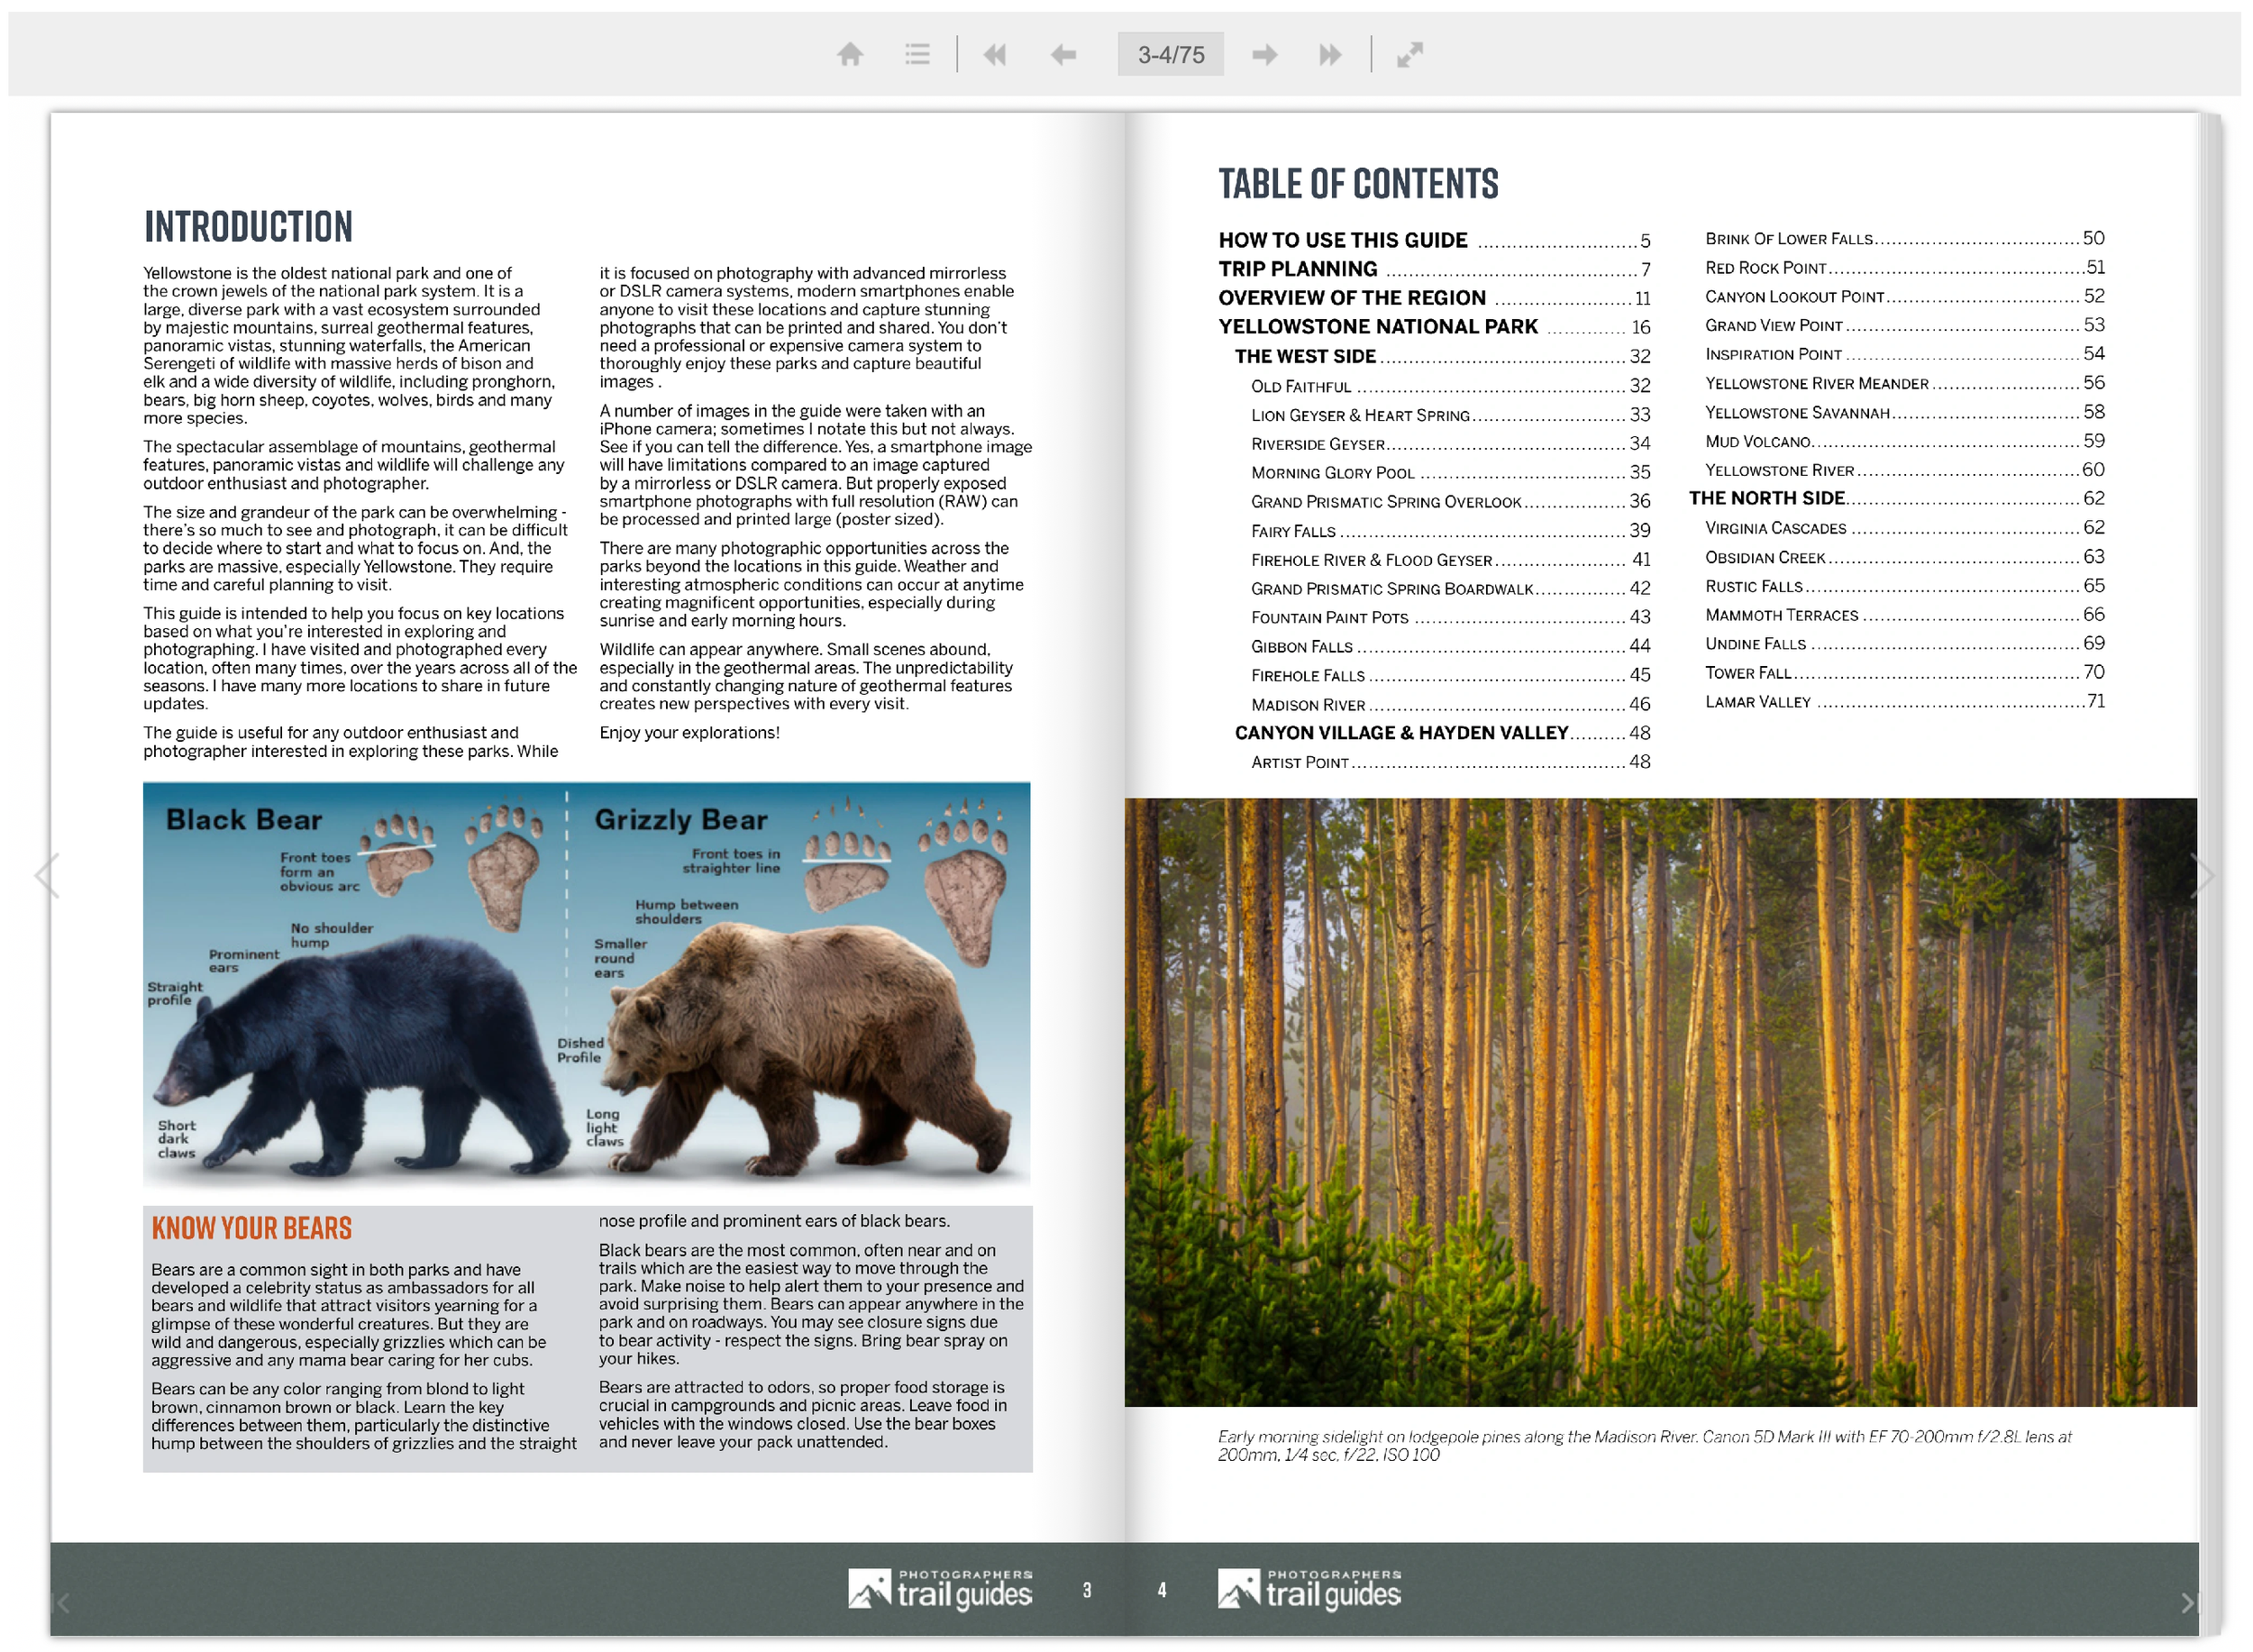Open the Old Faithful contents entry
The height and width of the screenshot is (1652, 2253).
click(1301, 387)
